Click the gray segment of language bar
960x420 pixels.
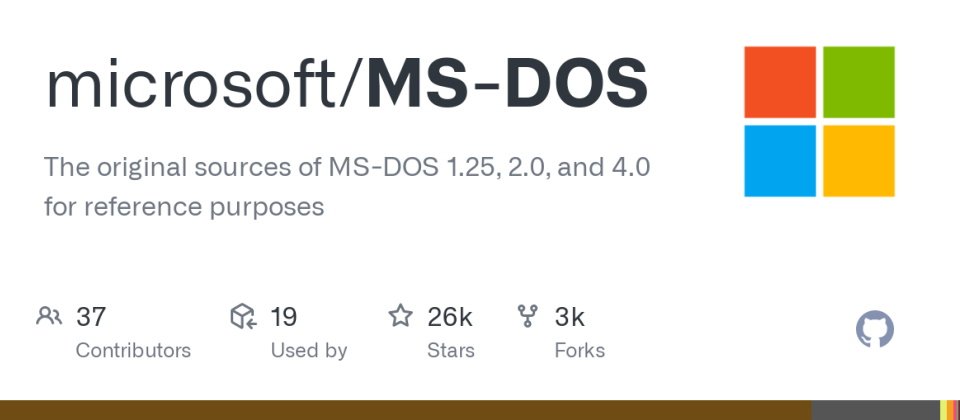pyautogui.click(x=876, y=410)
